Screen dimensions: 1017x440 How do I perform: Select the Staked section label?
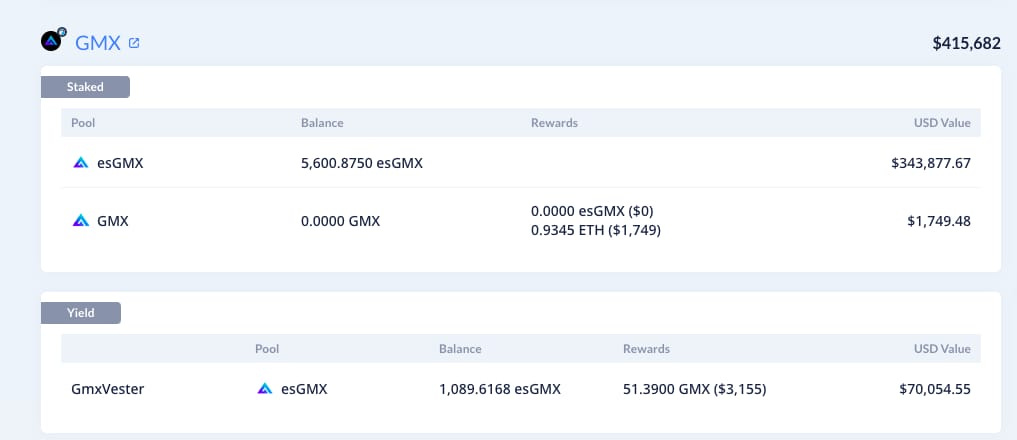(85, 87)
